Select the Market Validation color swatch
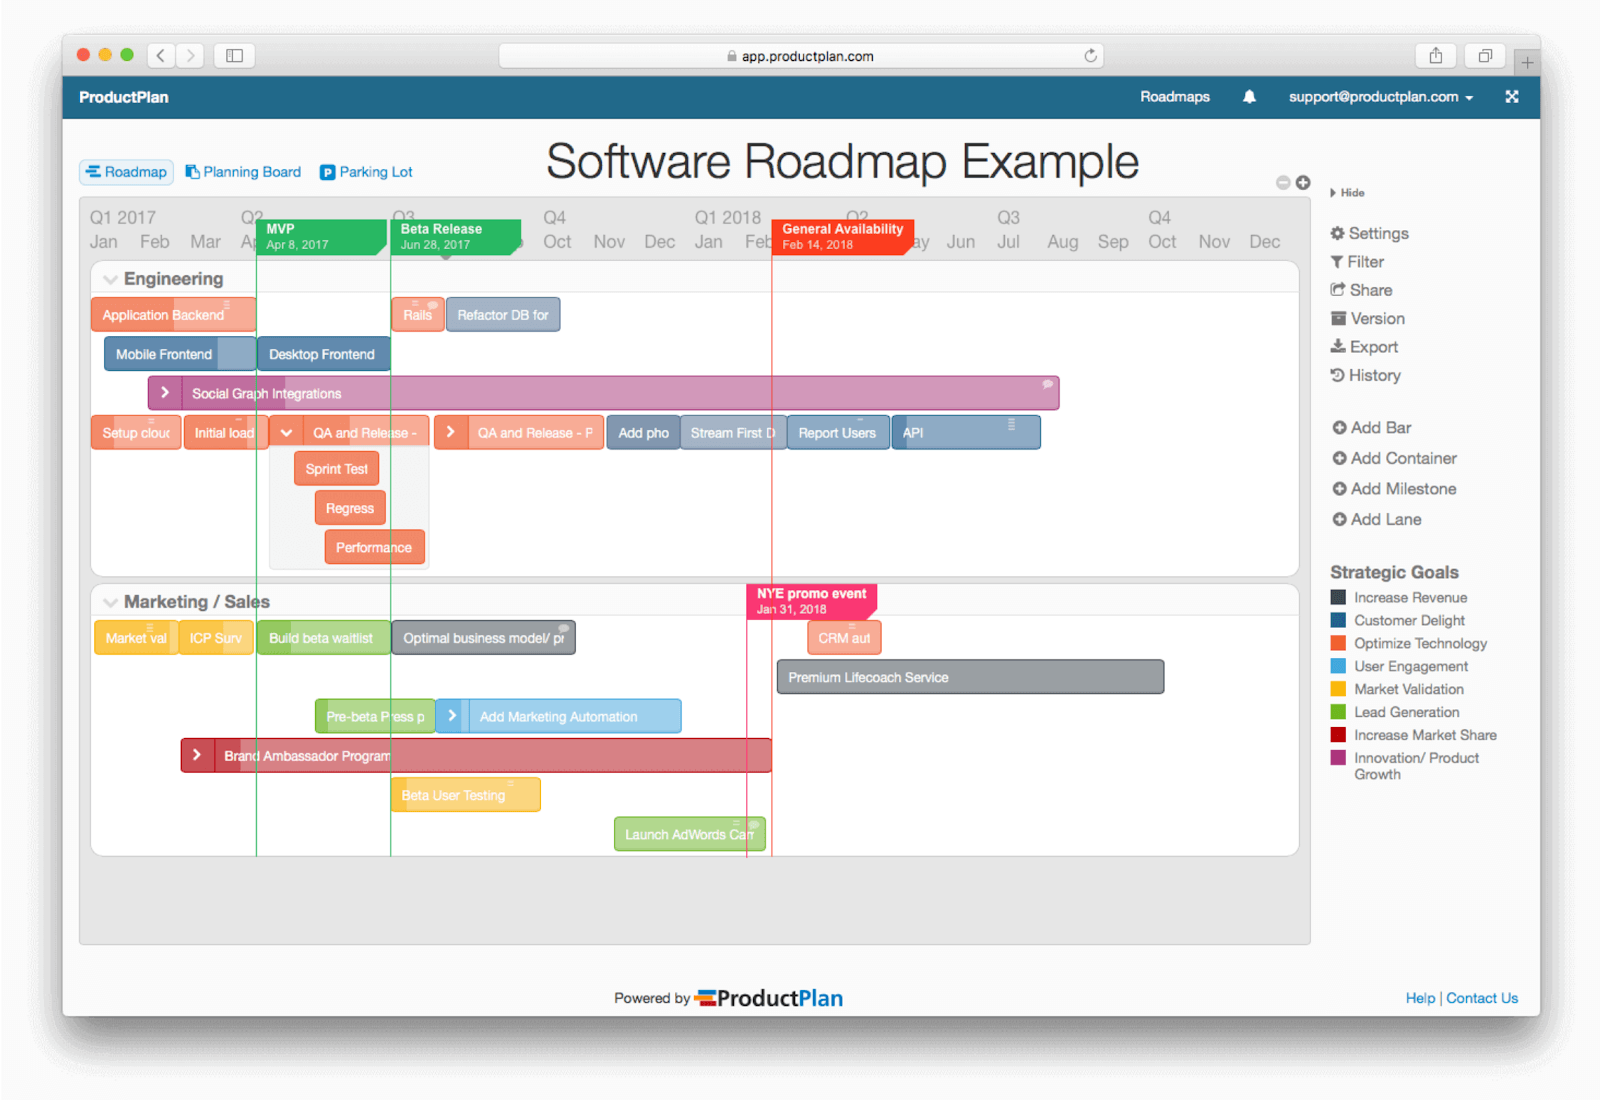1600x1100 pixels. click(1338, 689)
